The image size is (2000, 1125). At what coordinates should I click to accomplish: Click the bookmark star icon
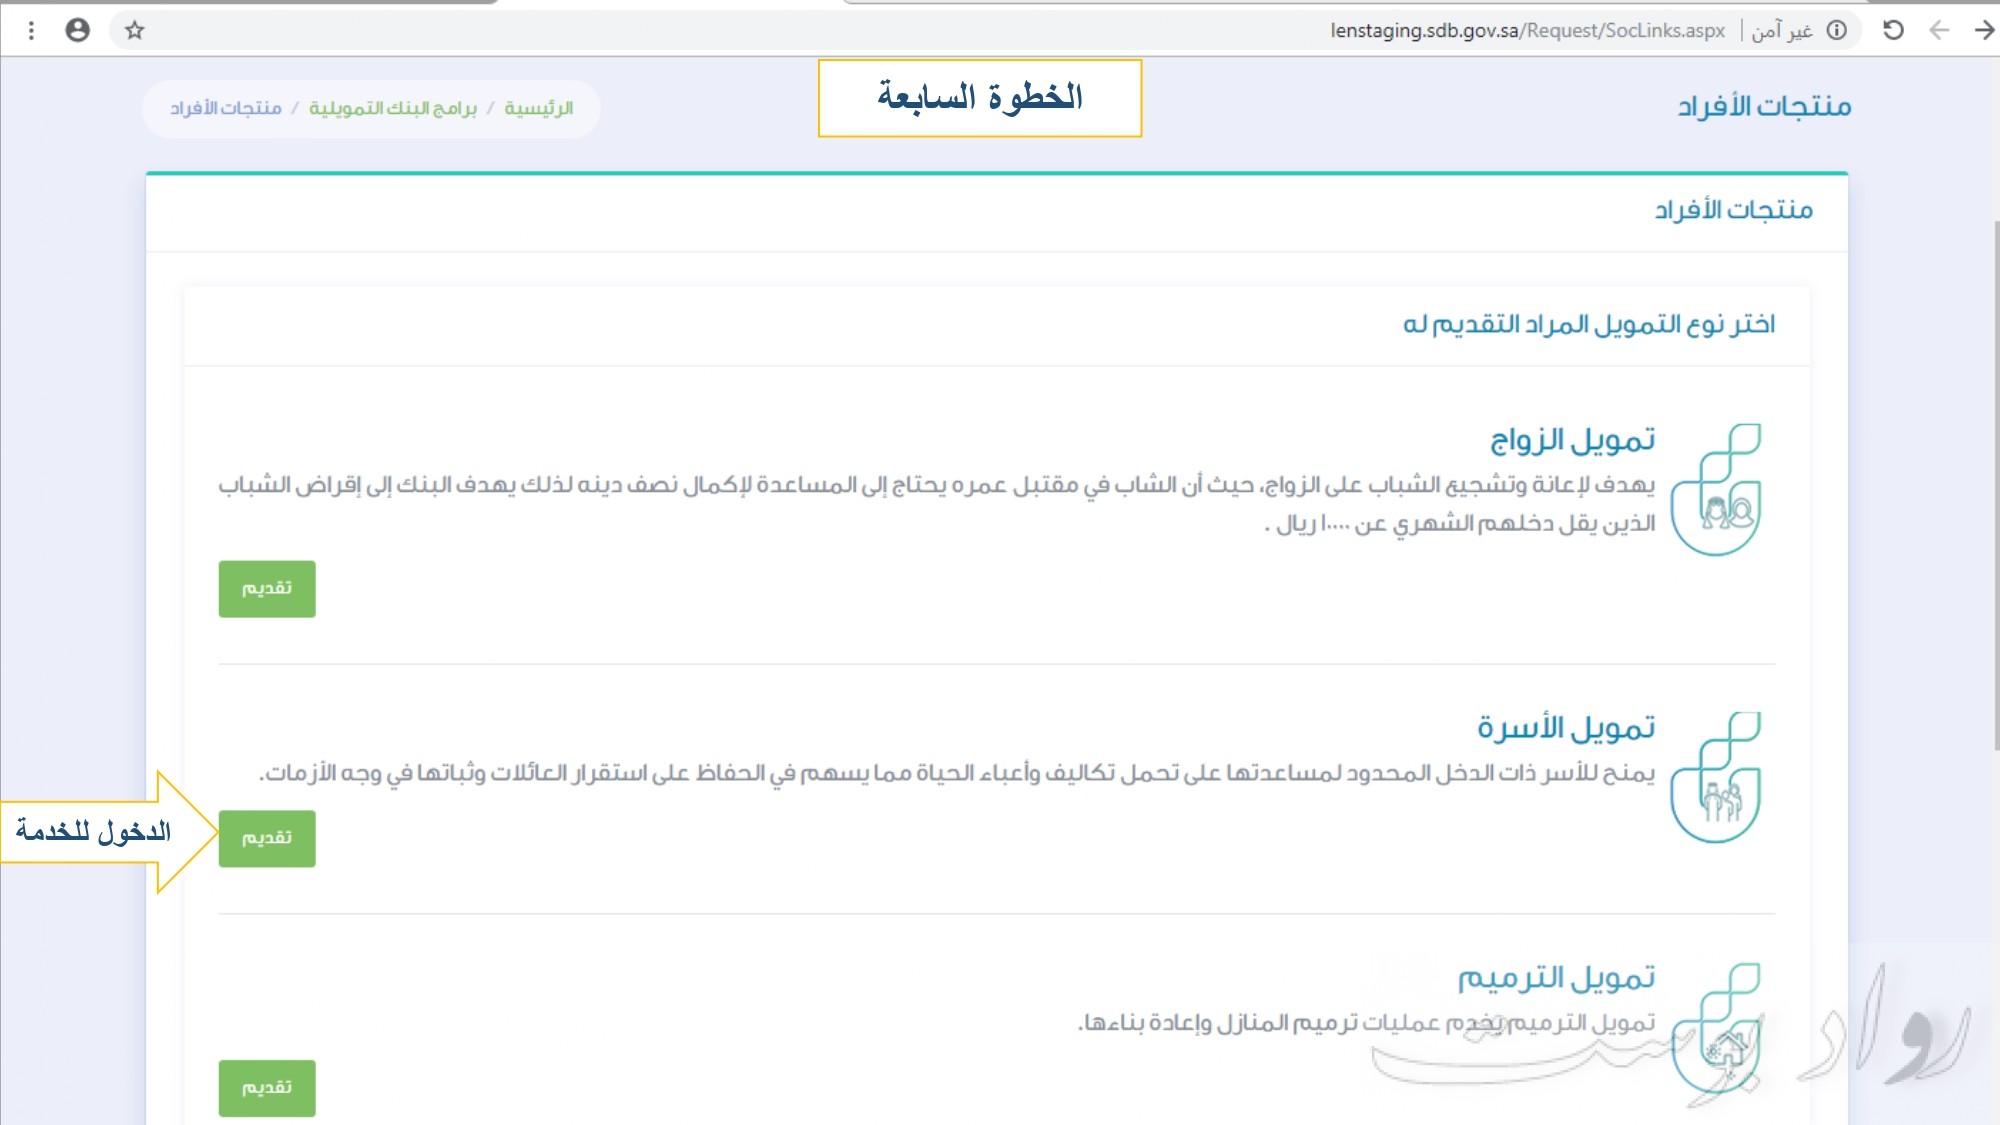click(135, 30)
